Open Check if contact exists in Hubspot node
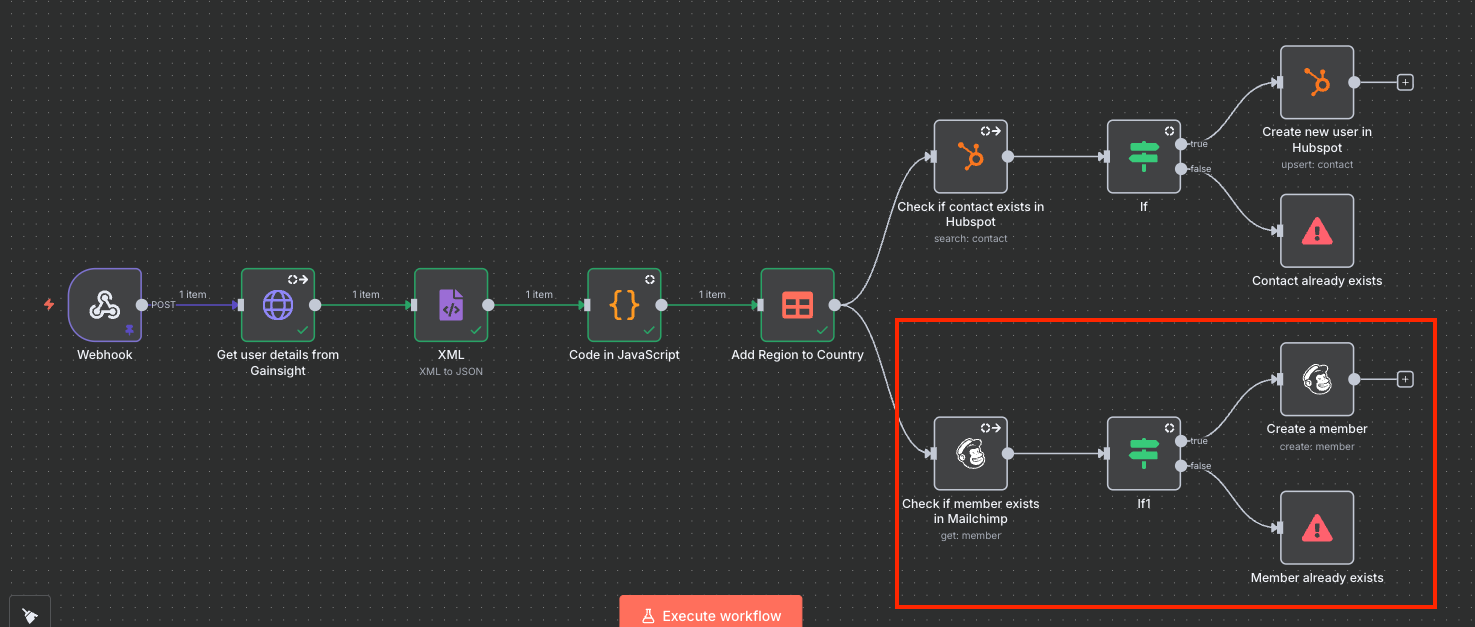 [970, 157]
